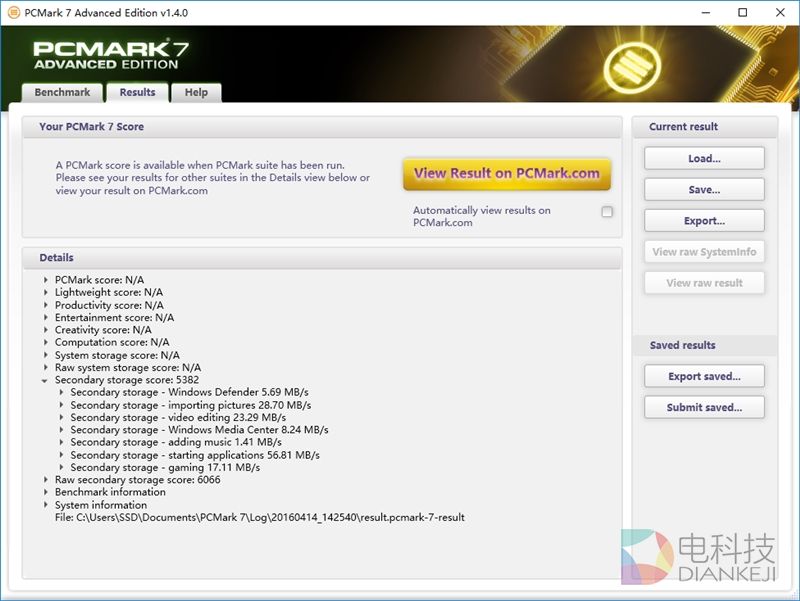Image resolution: width=800 pixels, height=601 pixels.
Task: Select the Results tab
Action: coord(138,92)
